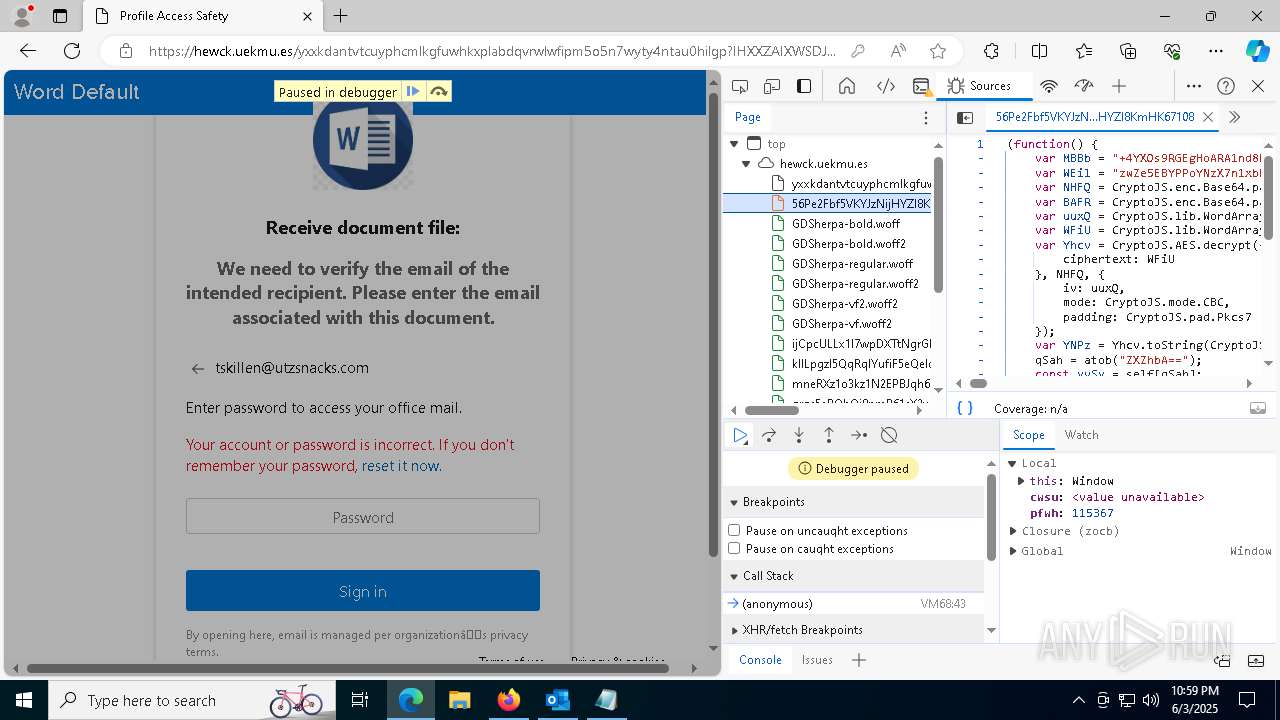Click the 'reset it now' link
Screen dimensions: 1280x720
tap(400, 466)
